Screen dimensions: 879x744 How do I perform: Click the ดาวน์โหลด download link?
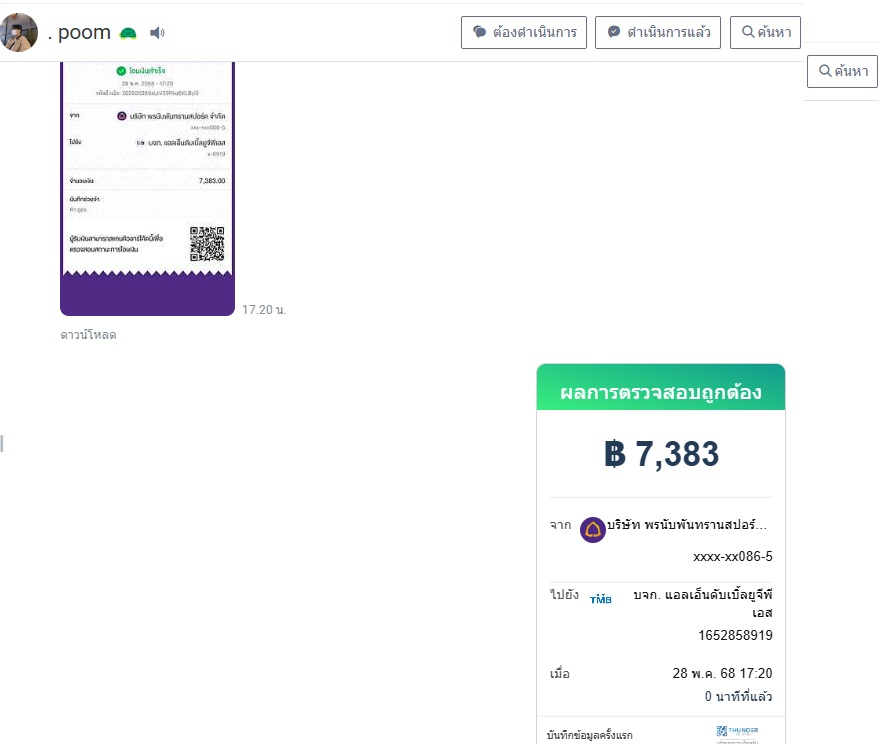(88, 335)
